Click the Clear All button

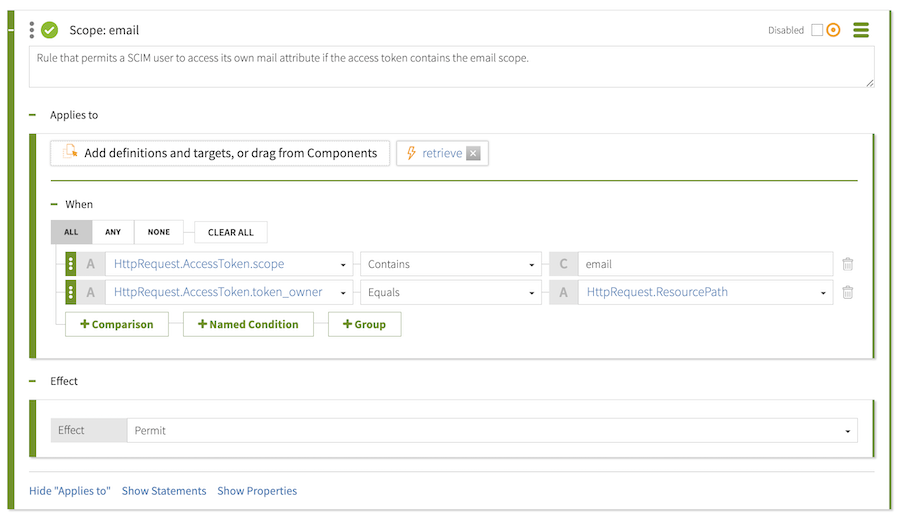(x=231, y=232)
